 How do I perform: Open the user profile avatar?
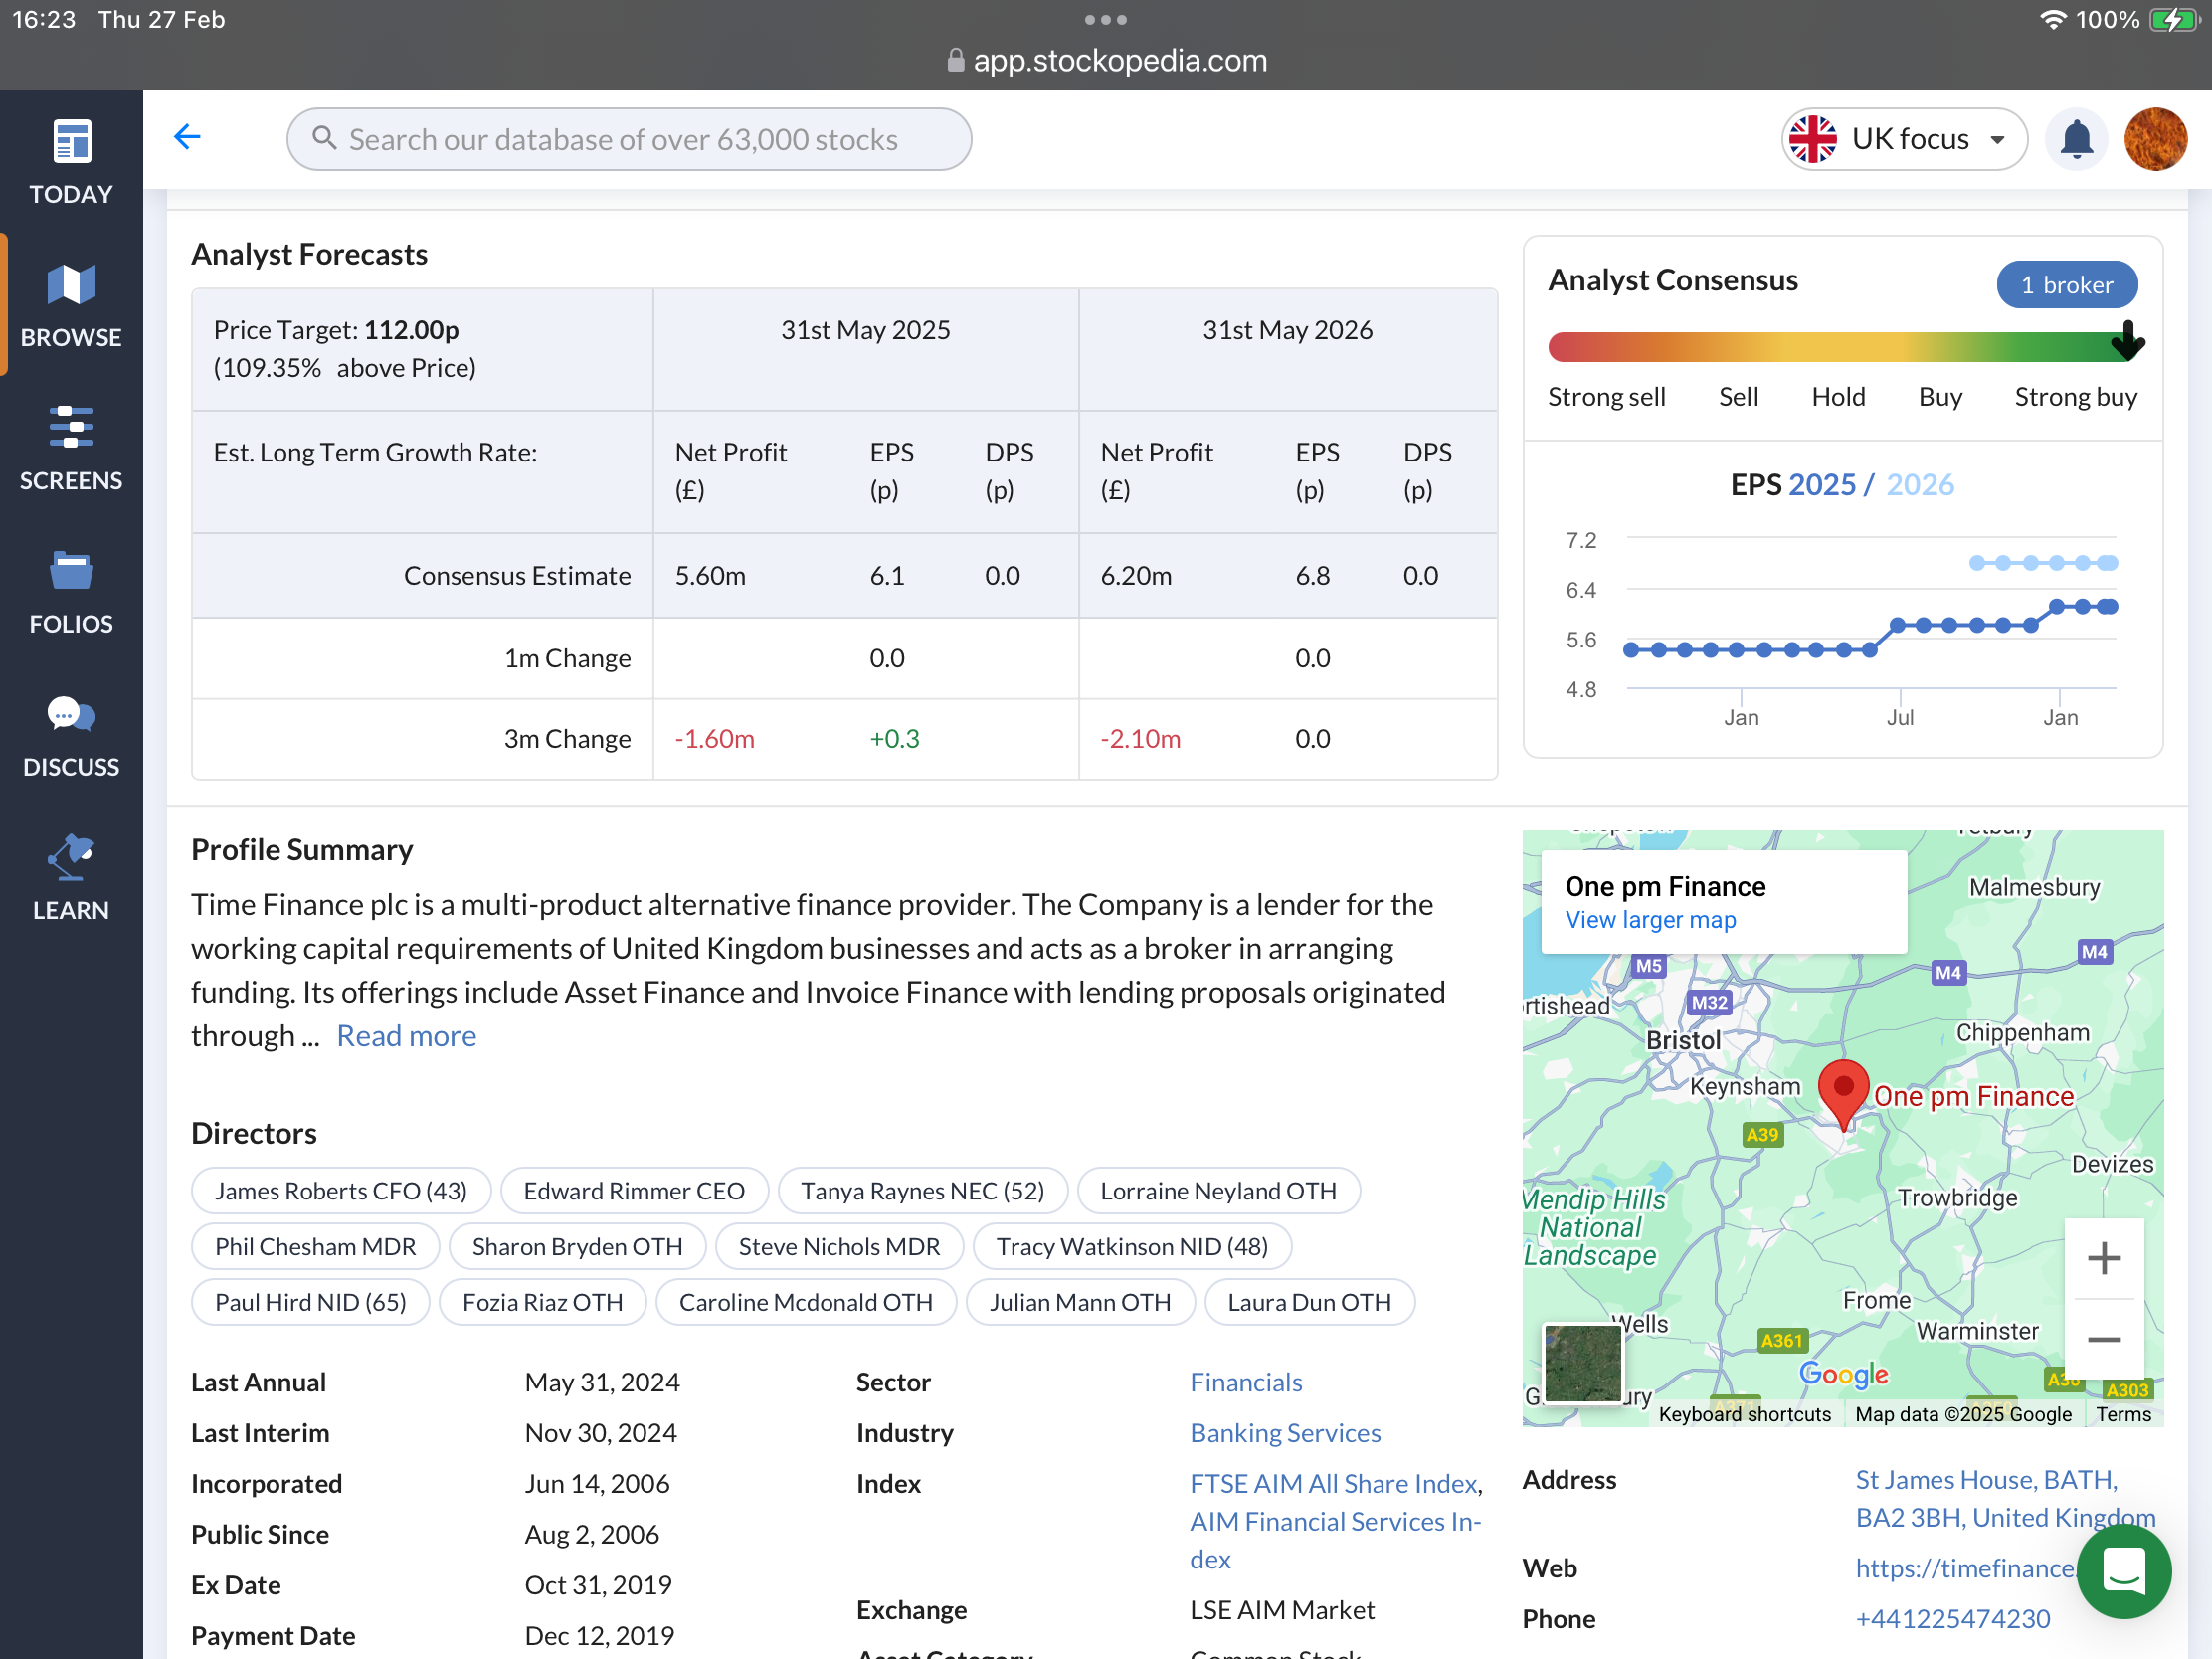point(2154,139)
